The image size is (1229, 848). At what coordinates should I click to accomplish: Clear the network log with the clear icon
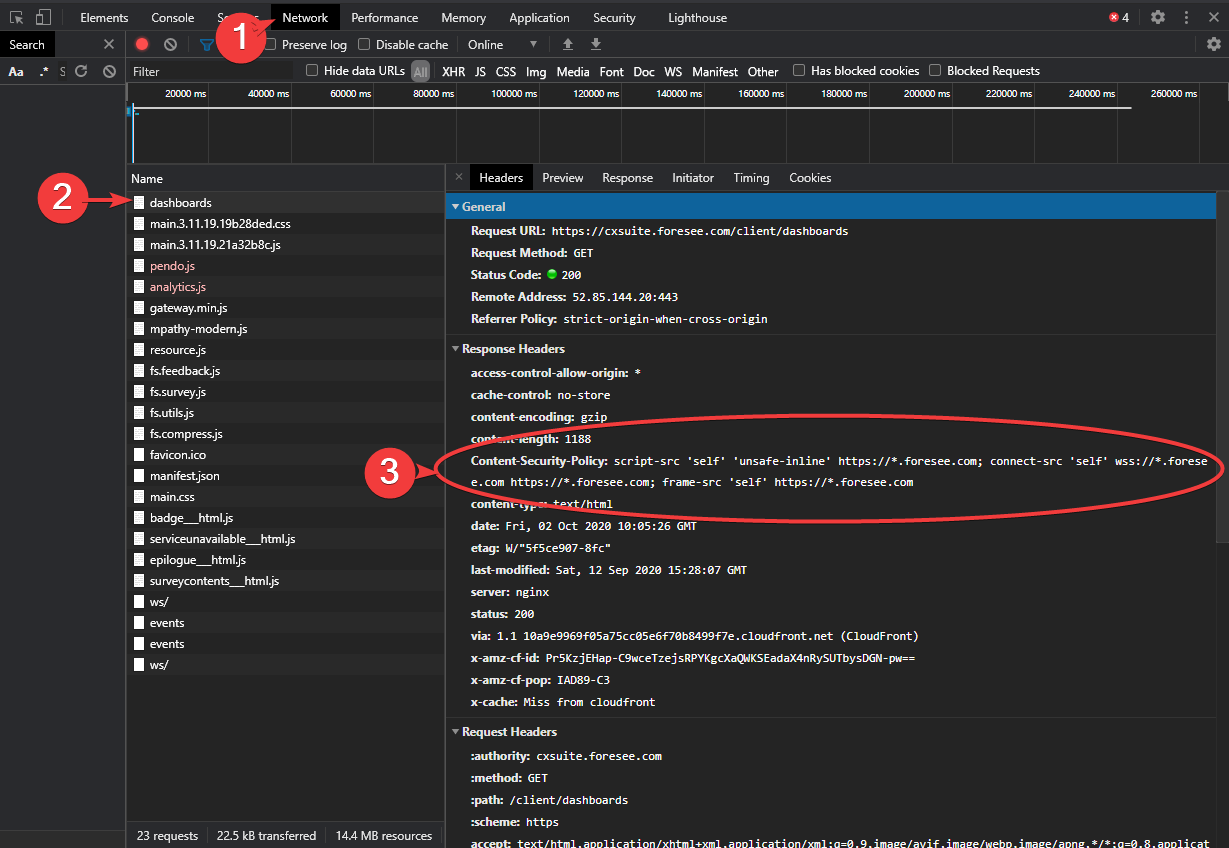click(171, 45)
